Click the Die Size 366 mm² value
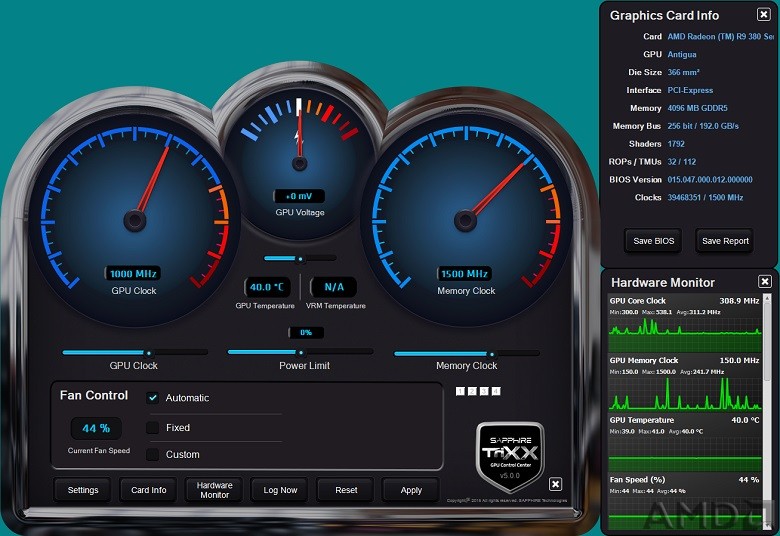 tap(683, 72)
